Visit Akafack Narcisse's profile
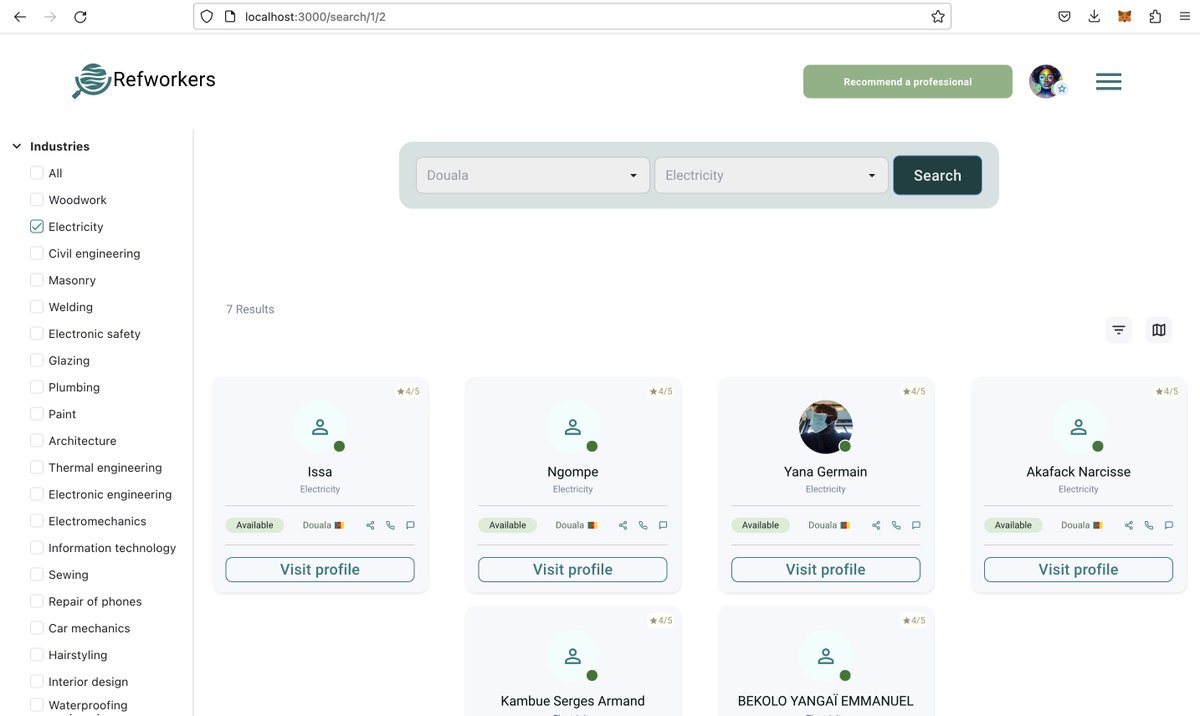Image resolution: width=1200 pixels, height=716 pixels. pos(1079,569)
